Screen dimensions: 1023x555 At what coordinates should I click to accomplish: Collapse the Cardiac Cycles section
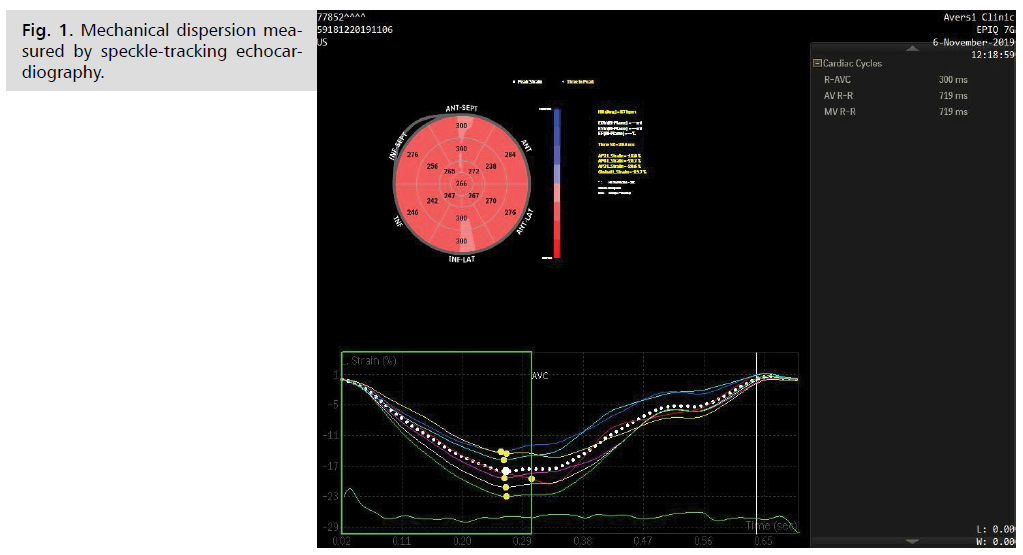click(x=816, y=63)
